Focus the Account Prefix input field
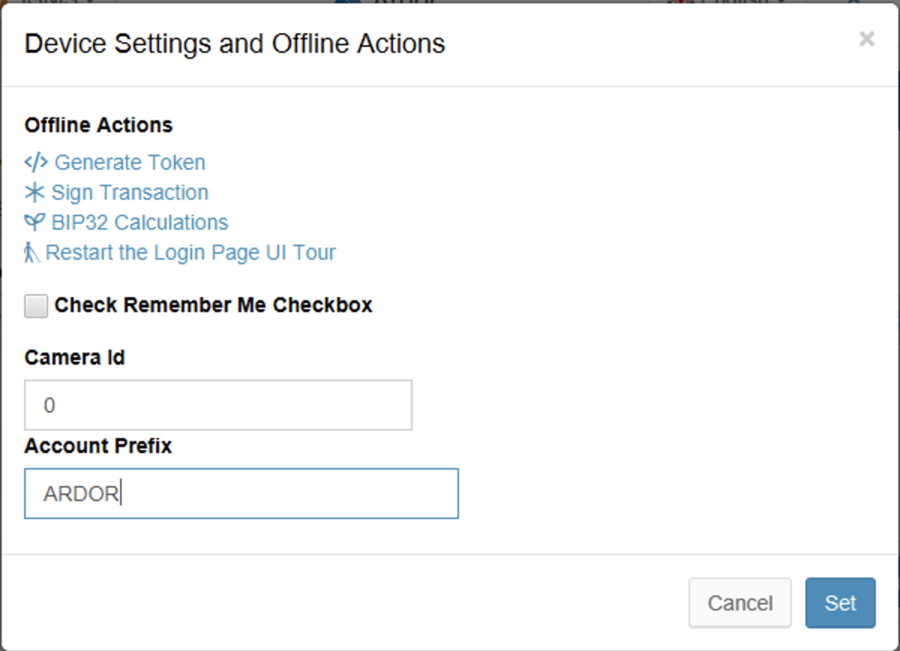This screenshot has width=900, height=651. click(240, 493)
